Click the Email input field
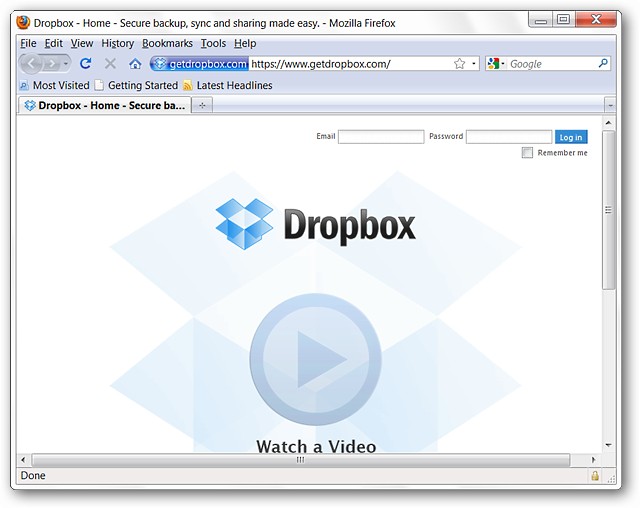Screen dimensions: 640x508 [381, 137]
